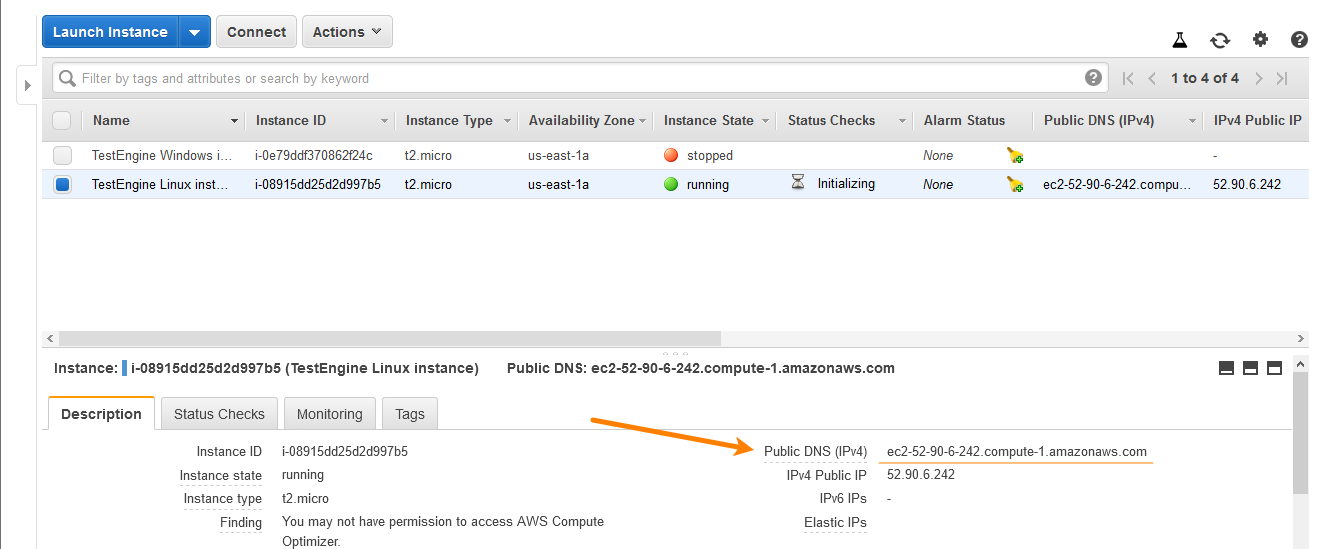
Task: Click the stopped instance state cell
Action: 699,155
